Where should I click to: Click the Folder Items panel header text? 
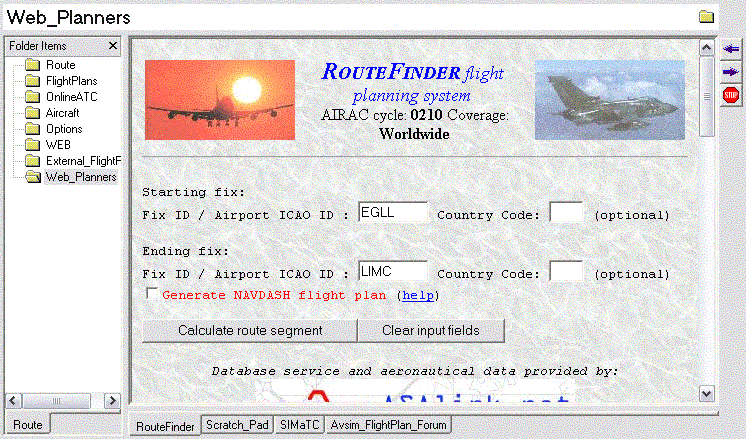click(x=38, y=46)
